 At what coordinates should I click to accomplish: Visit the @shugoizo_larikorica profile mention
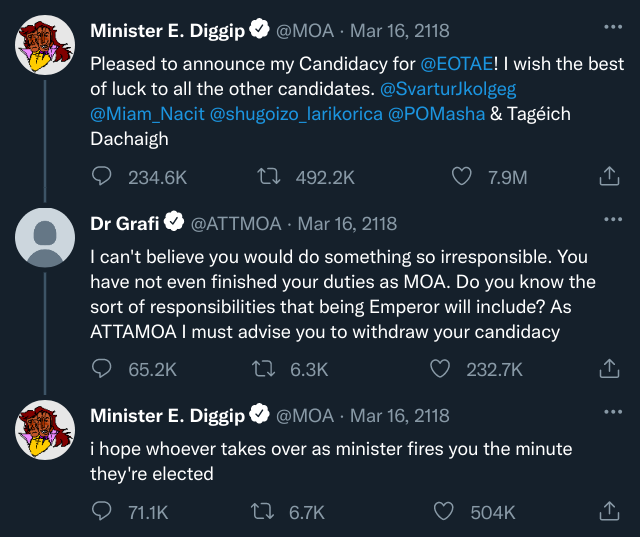296,114
